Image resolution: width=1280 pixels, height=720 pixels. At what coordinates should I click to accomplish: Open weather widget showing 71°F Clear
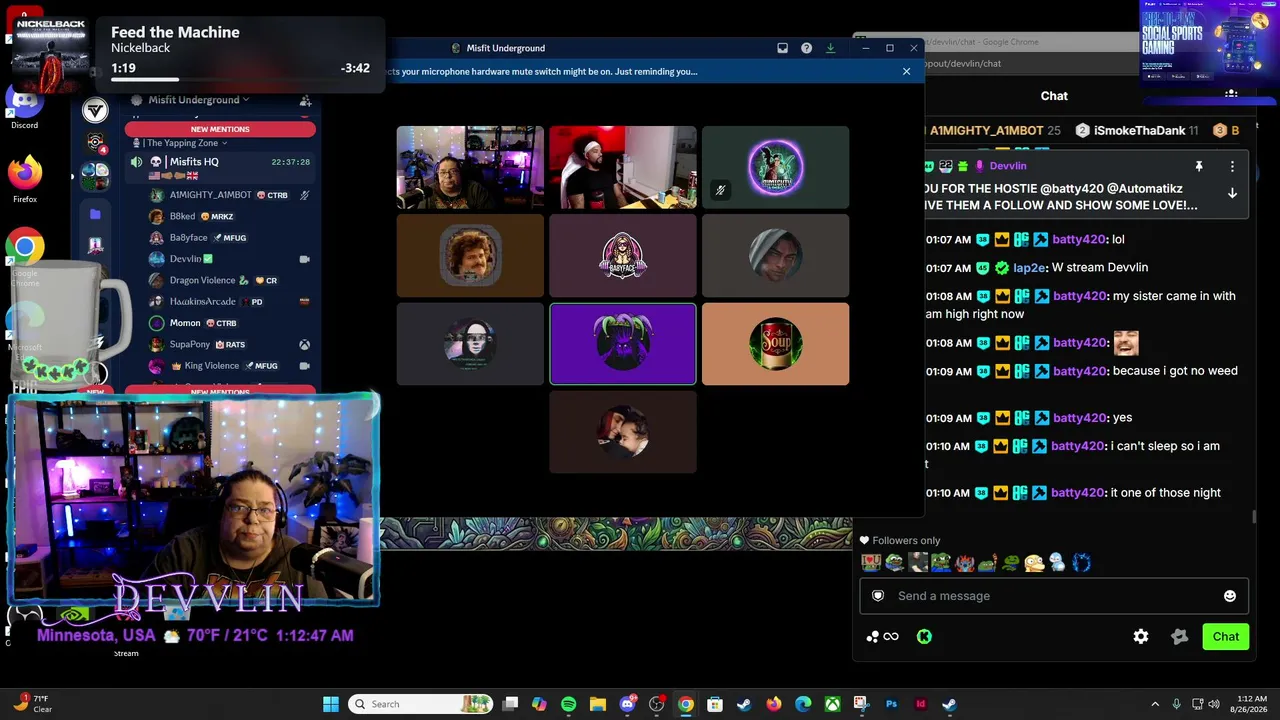[33, 704]
